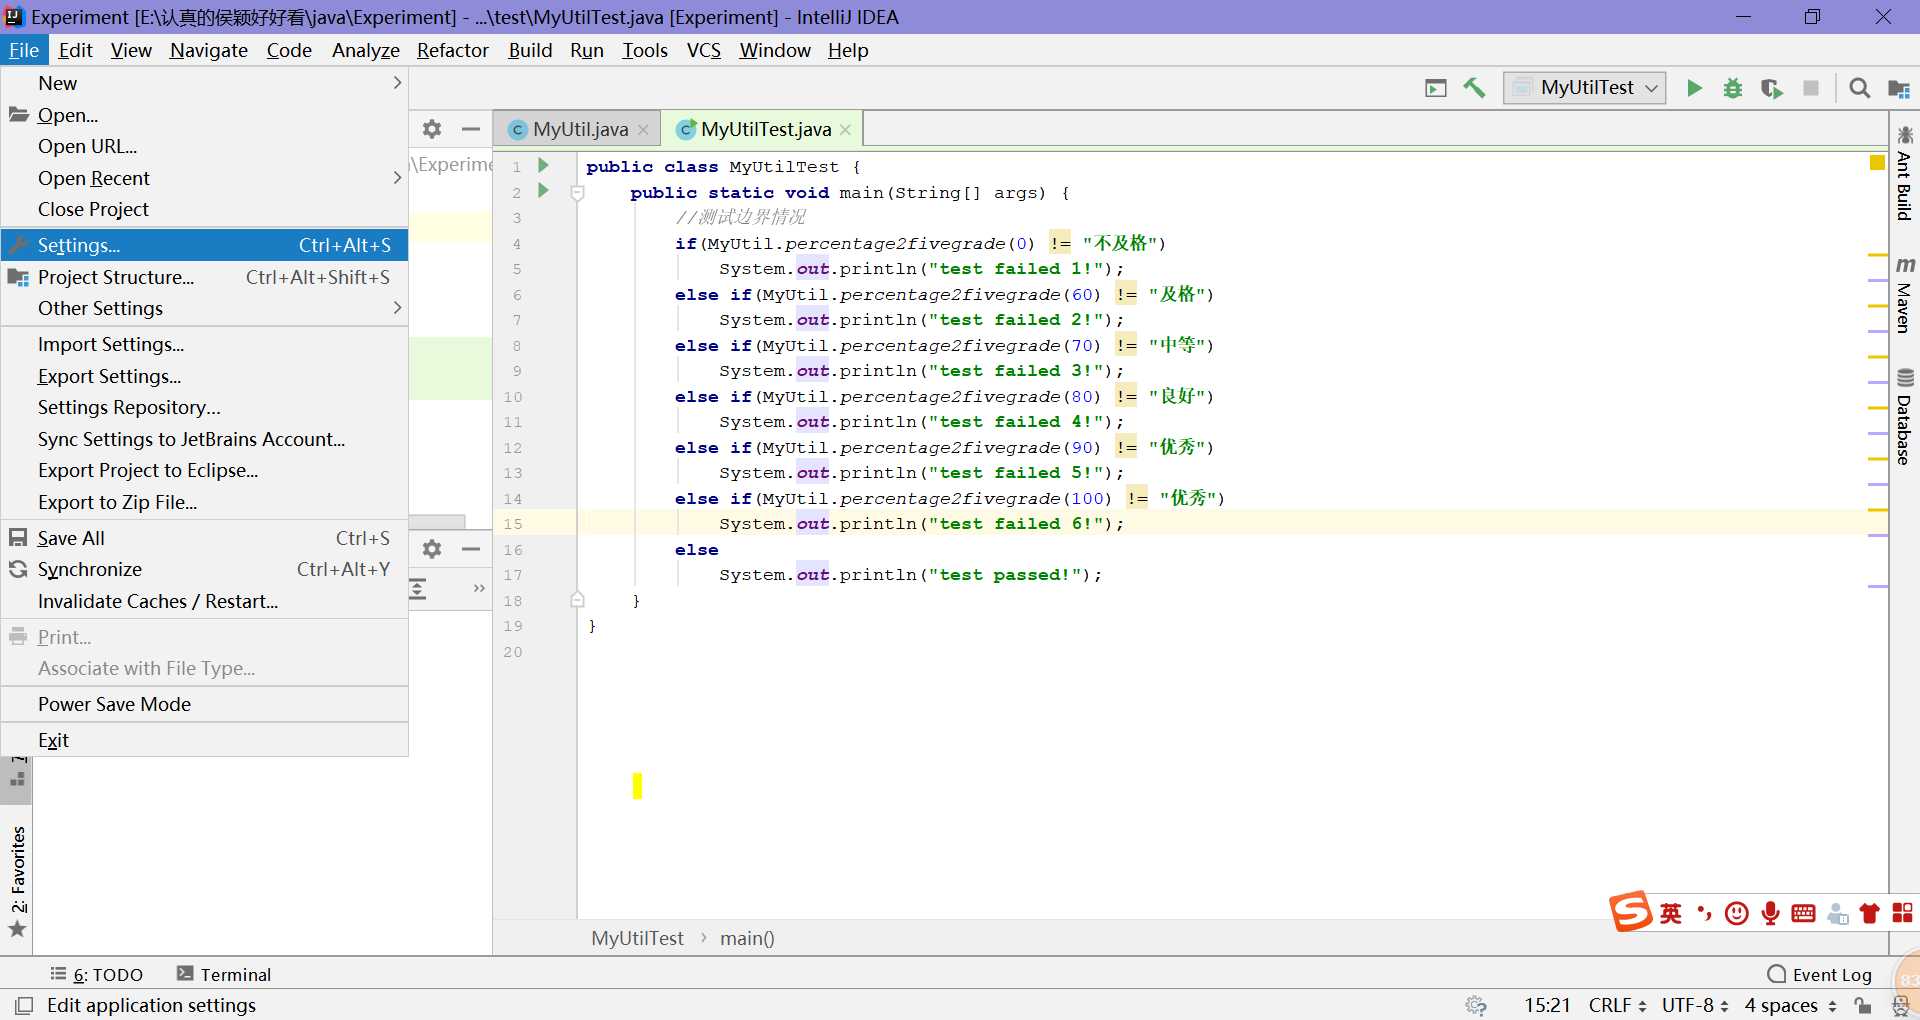Click the run-anything terminal icon left of hammer
Viewport: 1920px width, 1020px height.
[1436, 88]
